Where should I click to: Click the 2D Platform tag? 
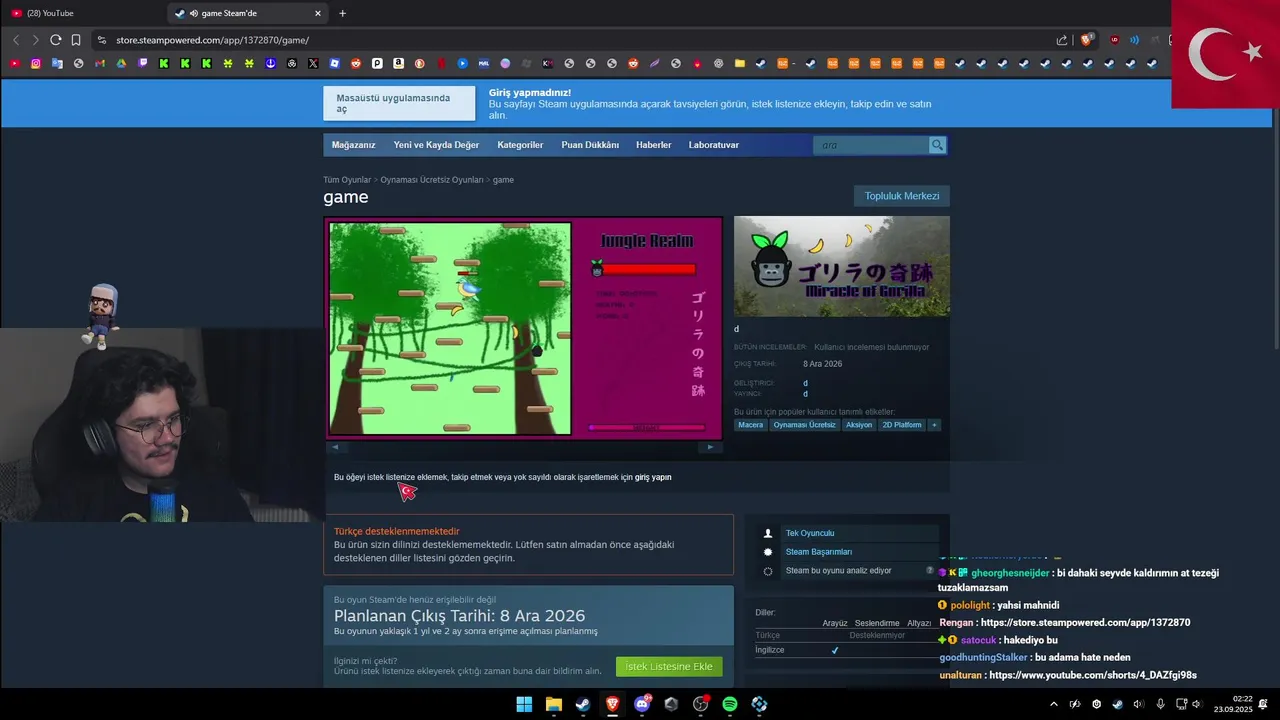[902, 425]
